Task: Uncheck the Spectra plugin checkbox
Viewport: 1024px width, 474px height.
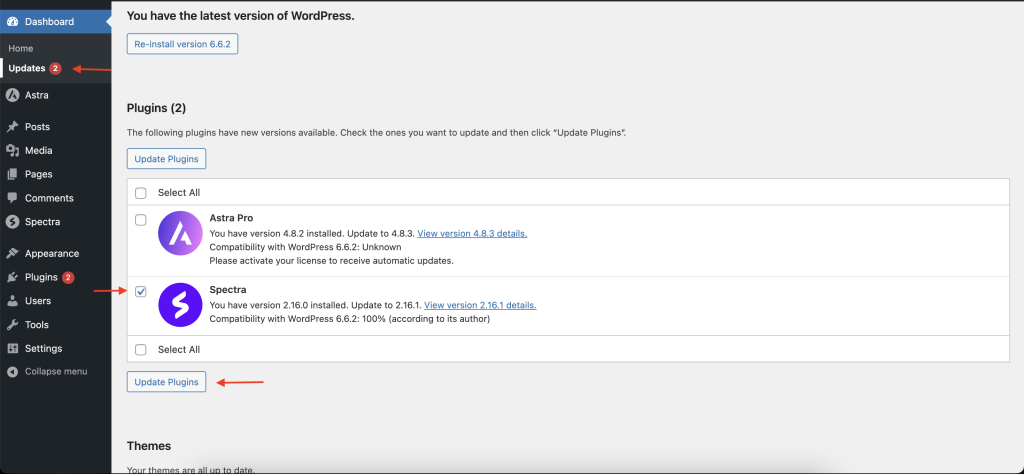Action: click(141, 291)
